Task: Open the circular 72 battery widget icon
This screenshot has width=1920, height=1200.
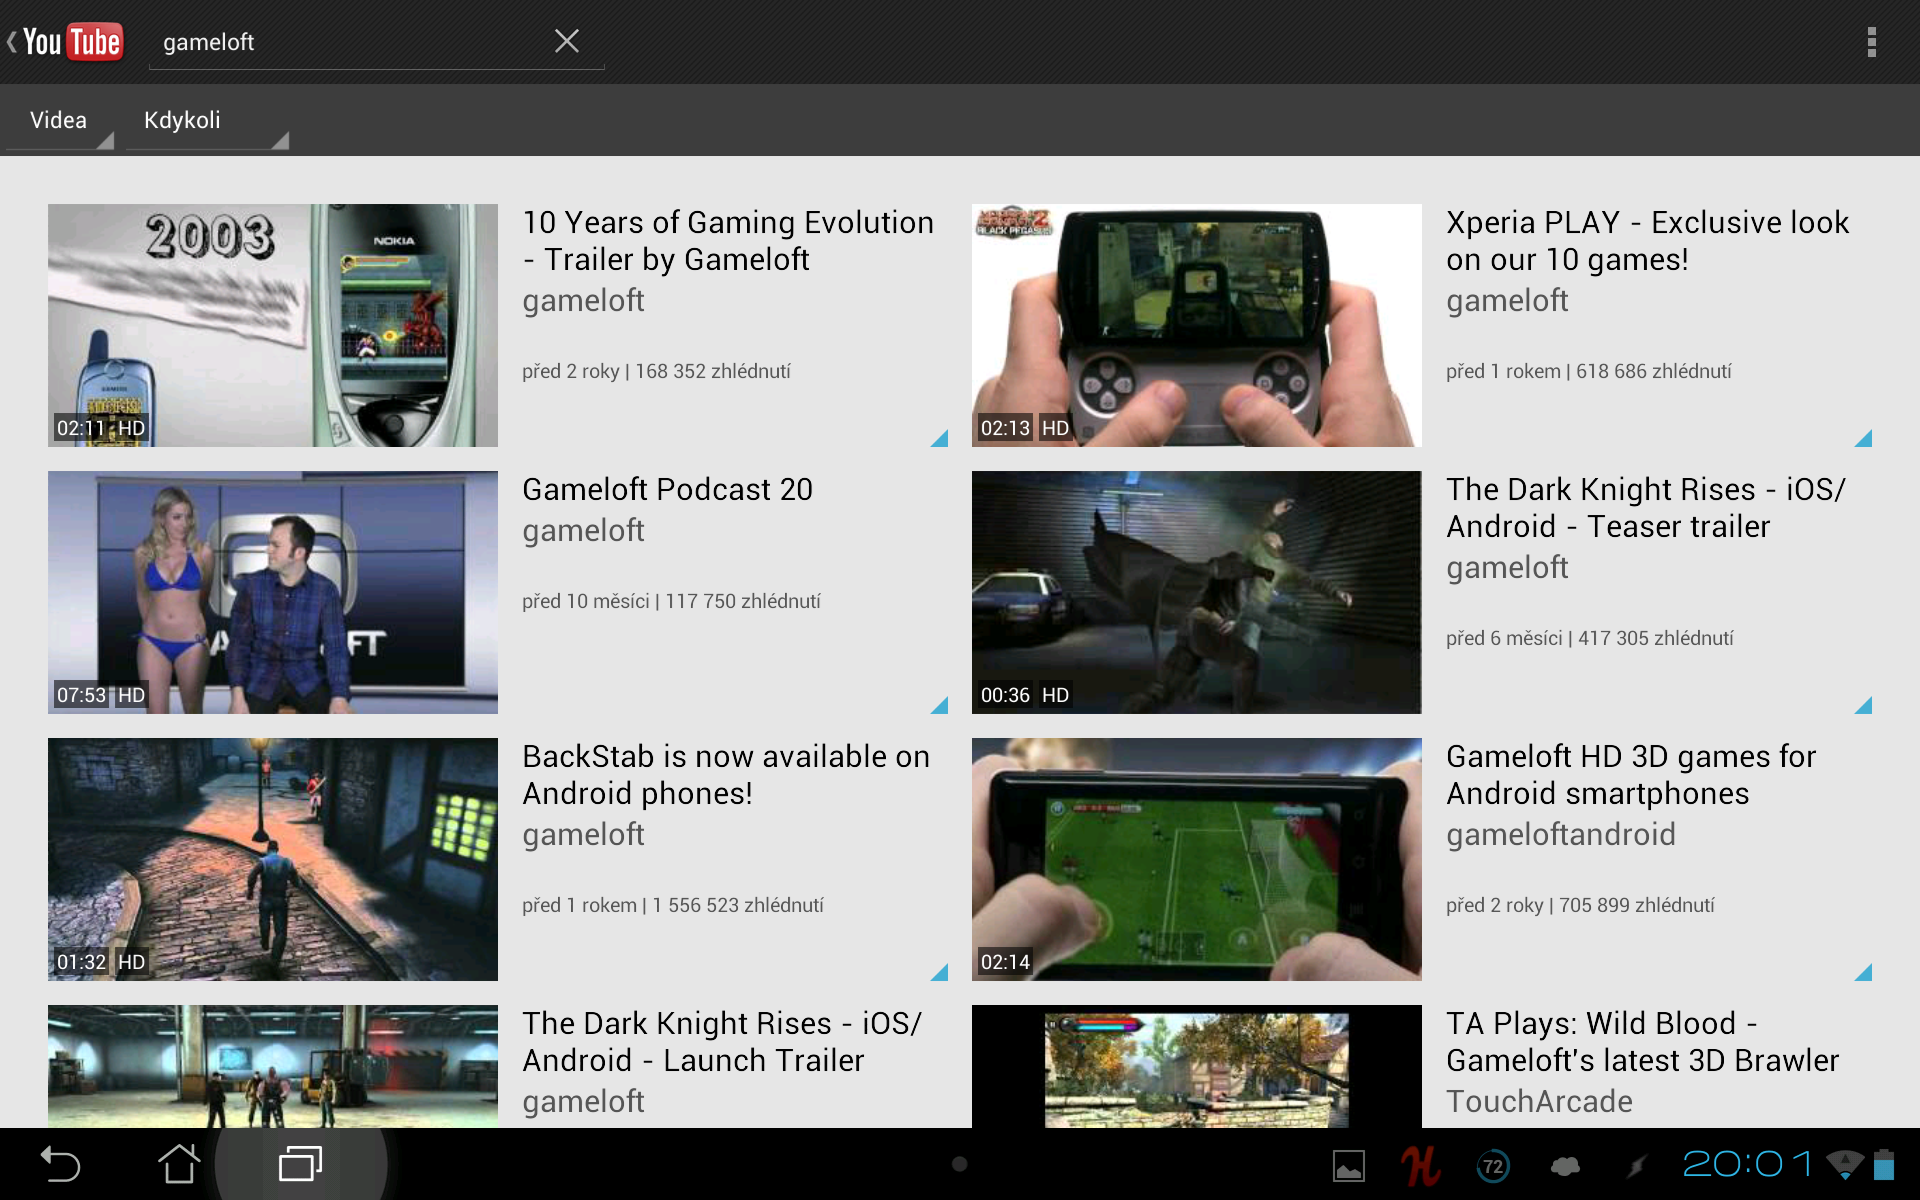Action: tap(1493, 1166)
